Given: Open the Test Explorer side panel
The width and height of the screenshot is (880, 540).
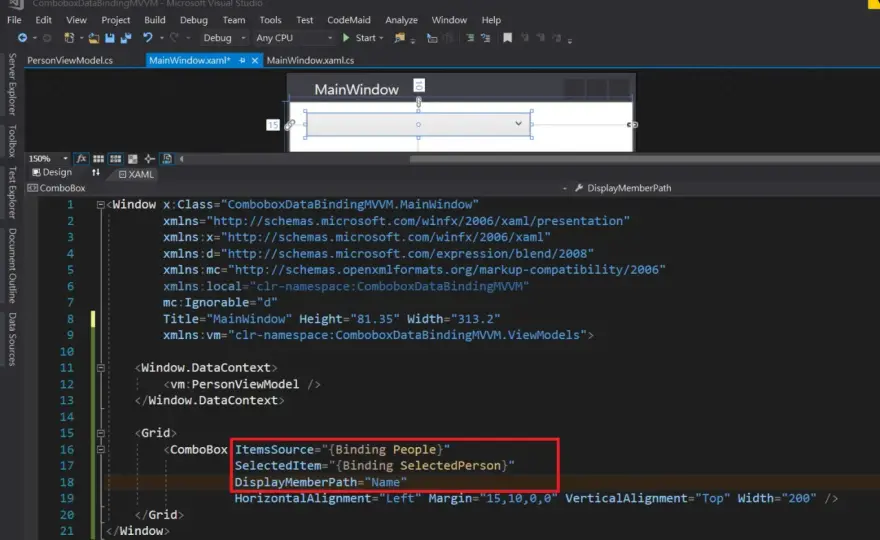Looking at the screenshot, I should 12,192.
